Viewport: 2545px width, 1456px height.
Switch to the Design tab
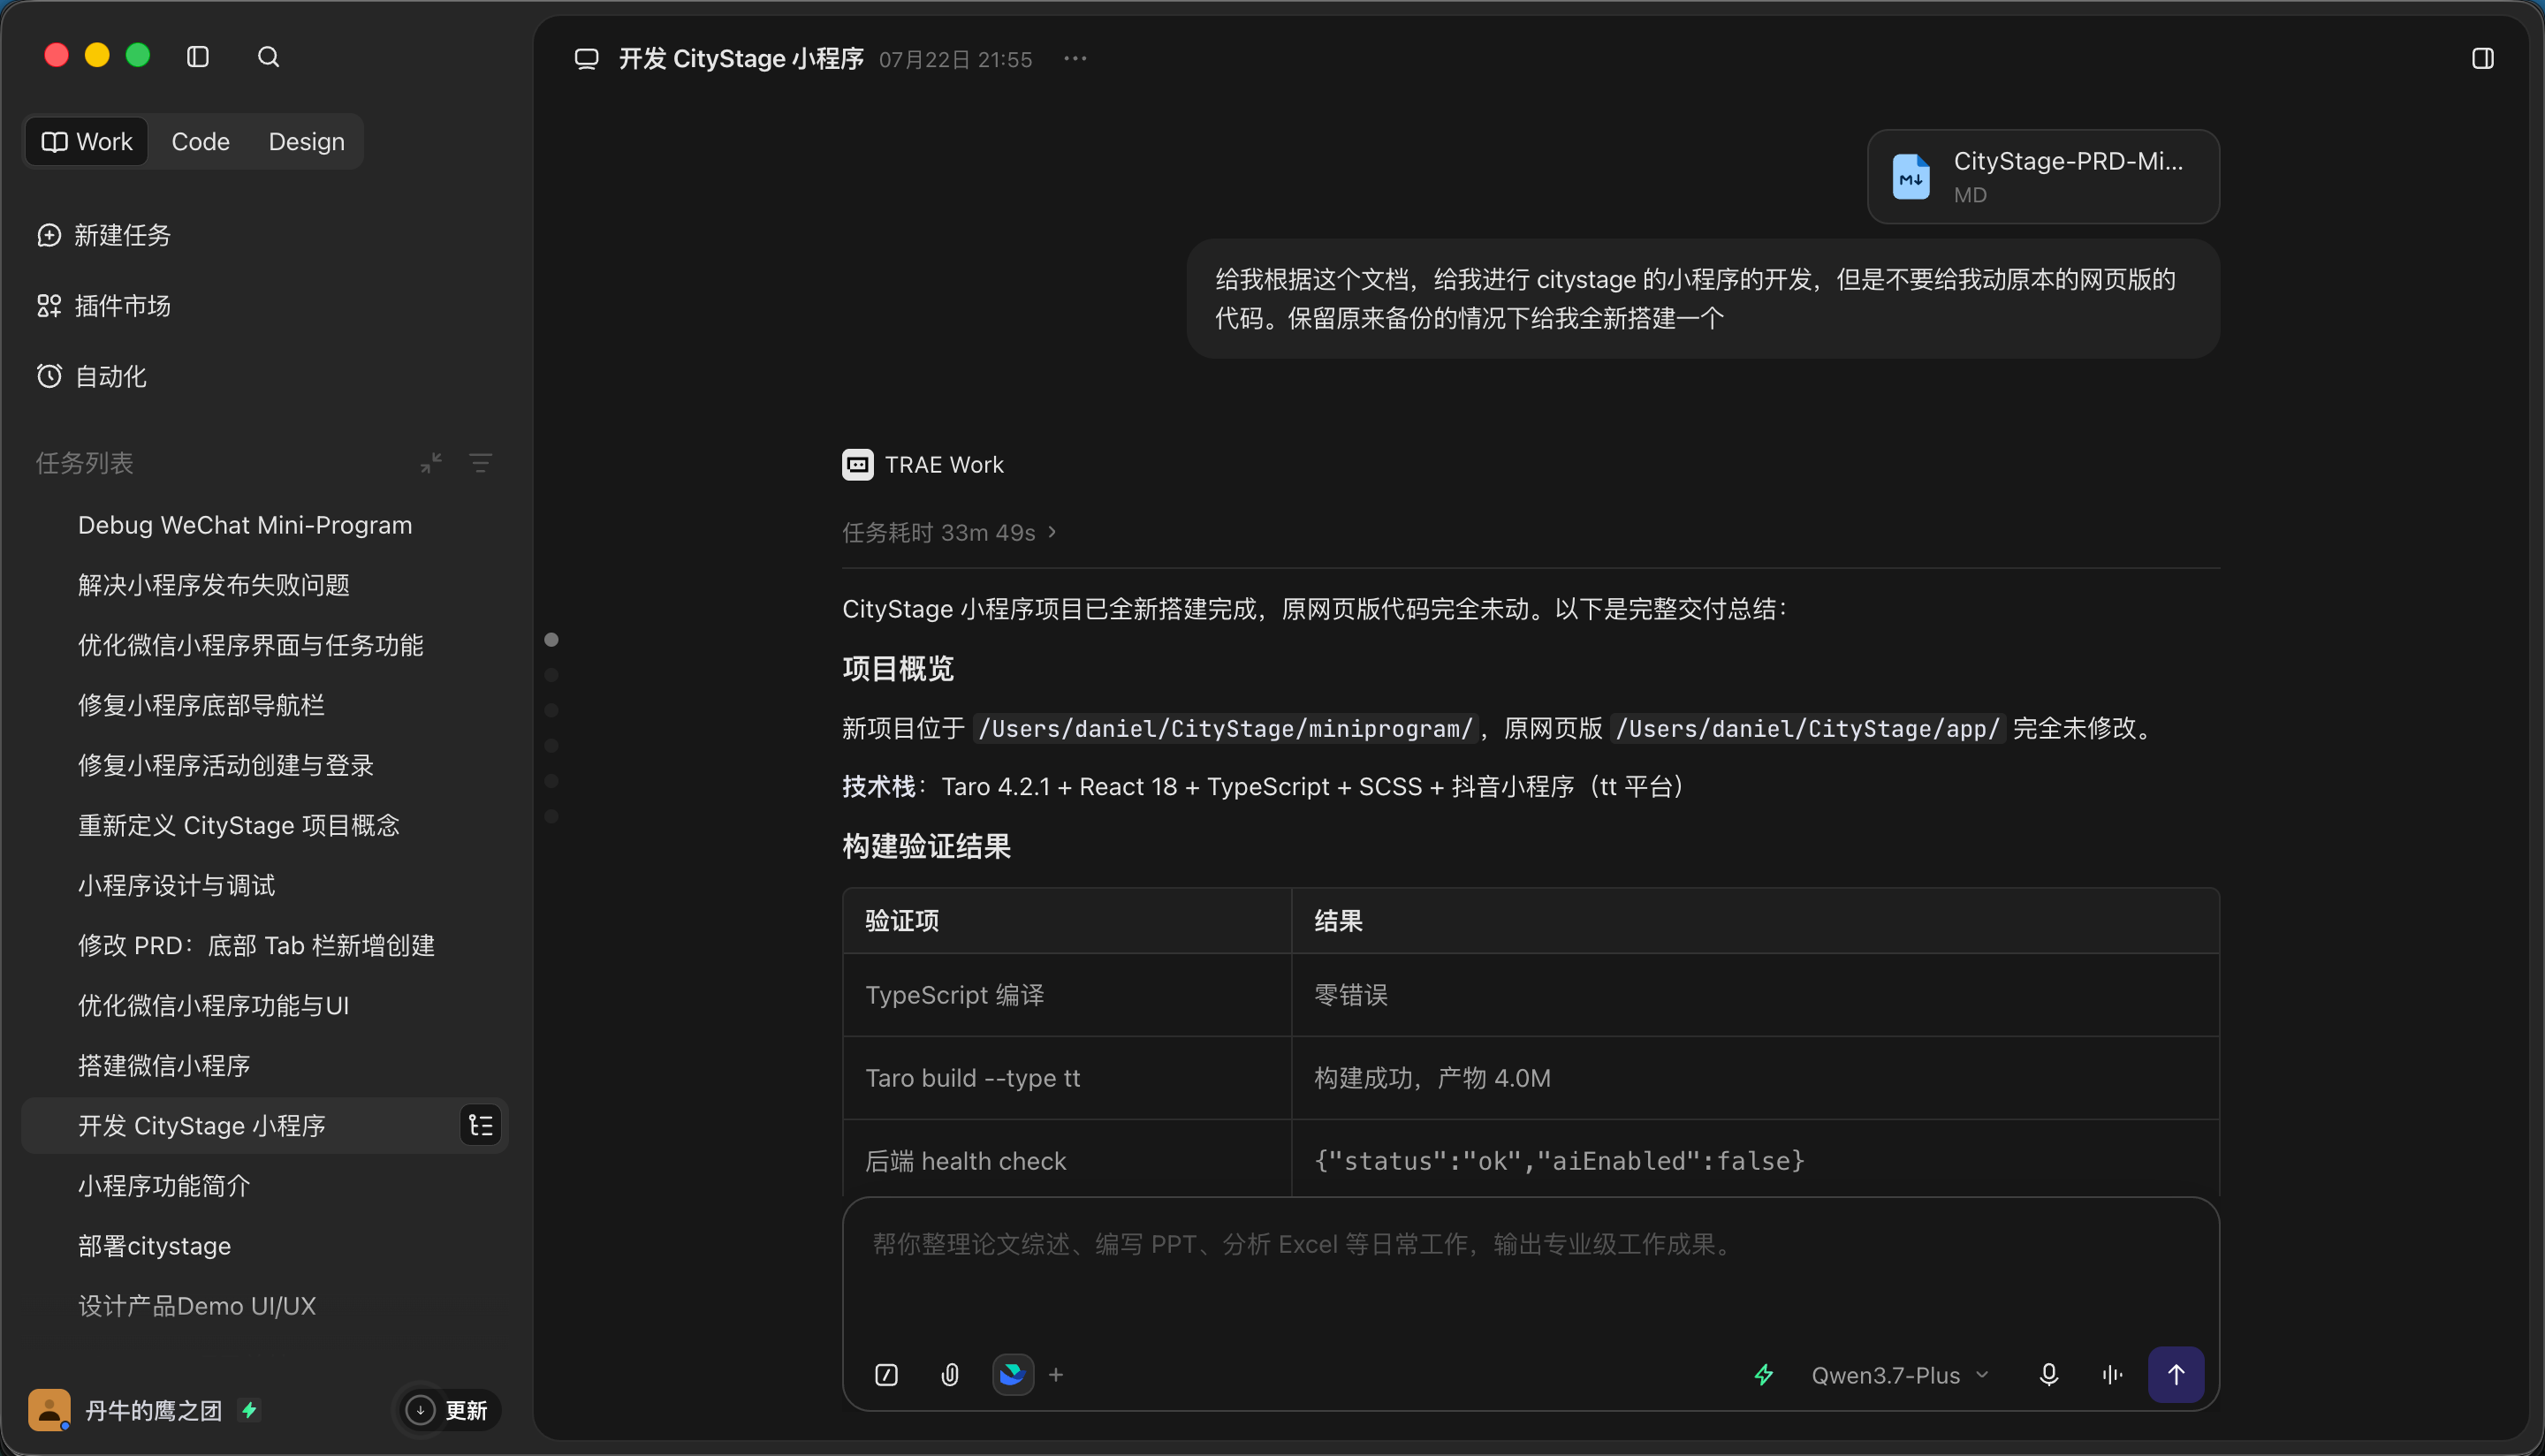(307, 142)
